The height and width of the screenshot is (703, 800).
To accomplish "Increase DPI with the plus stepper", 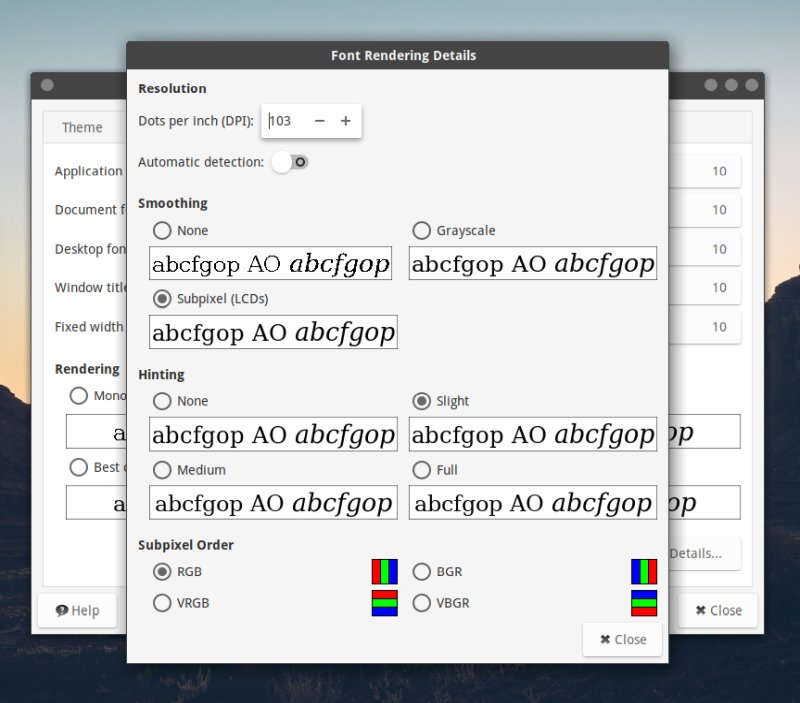I will pyautogui.click(x=345, y=121).
